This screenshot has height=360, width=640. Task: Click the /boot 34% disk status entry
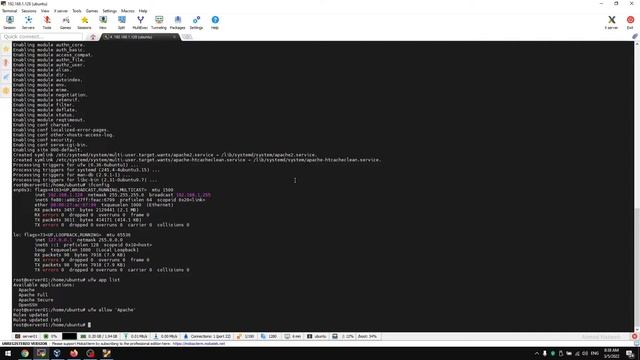click(367, 336)
